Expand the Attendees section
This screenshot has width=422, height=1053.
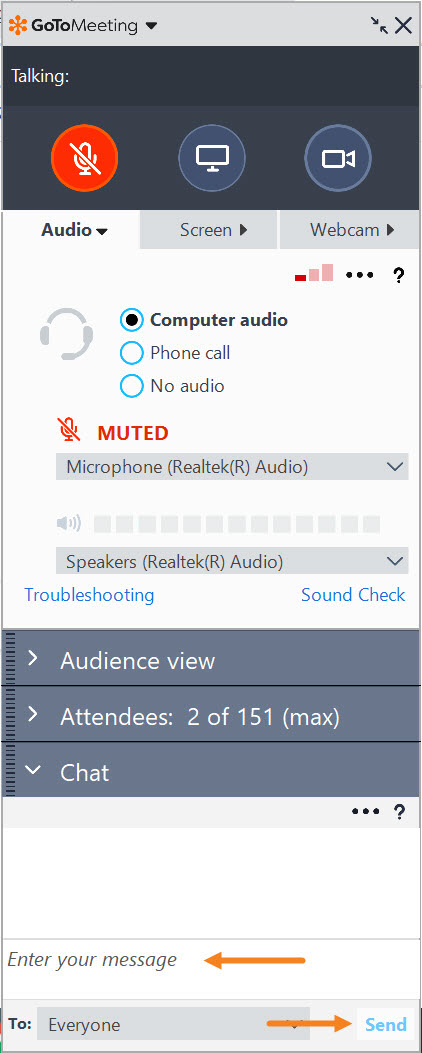(x=212, y=715)
